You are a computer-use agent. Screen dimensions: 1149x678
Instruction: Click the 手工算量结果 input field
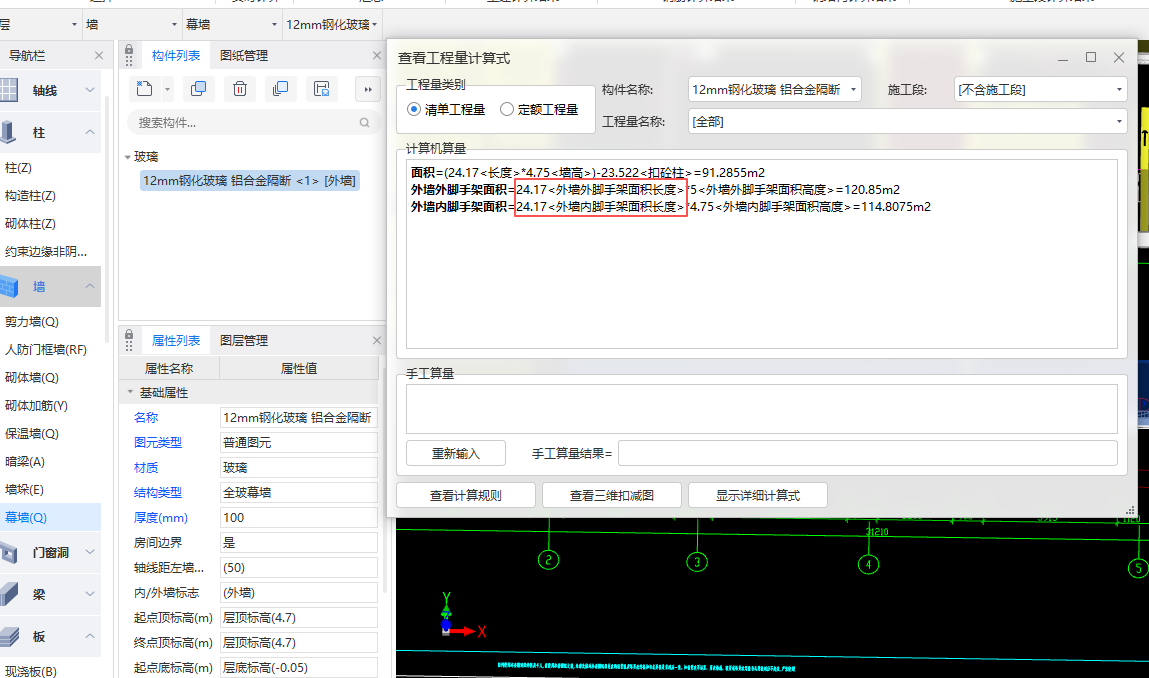pyautogui.click(x=868, y=454)
